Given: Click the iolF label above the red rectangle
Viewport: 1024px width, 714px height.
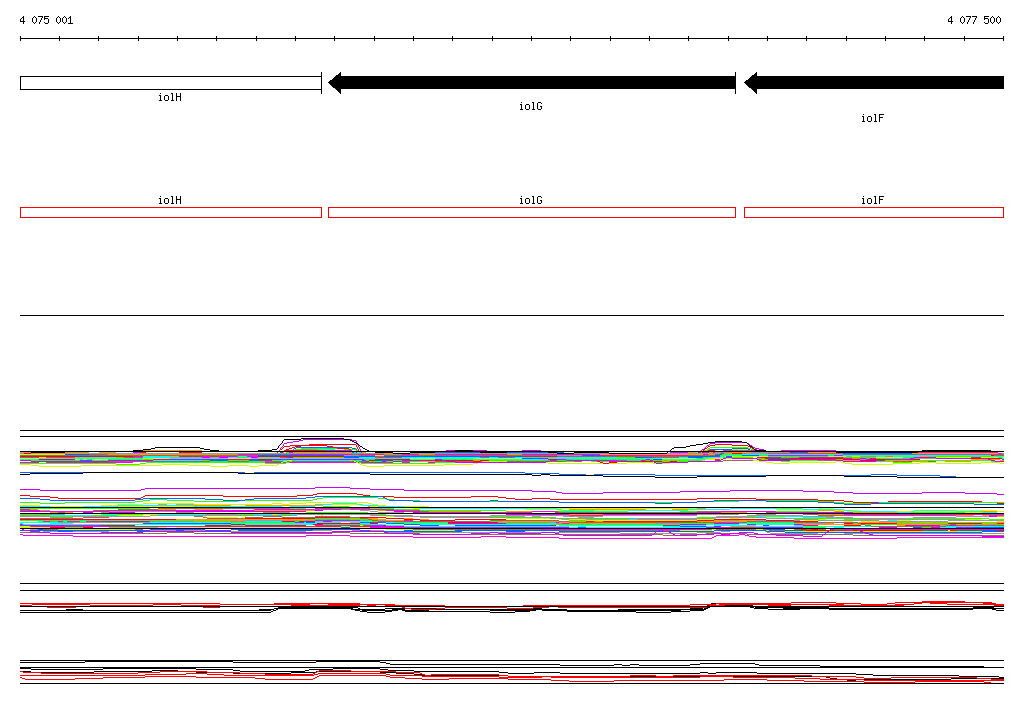Looking at the screenshot, I should click(872, 201).
